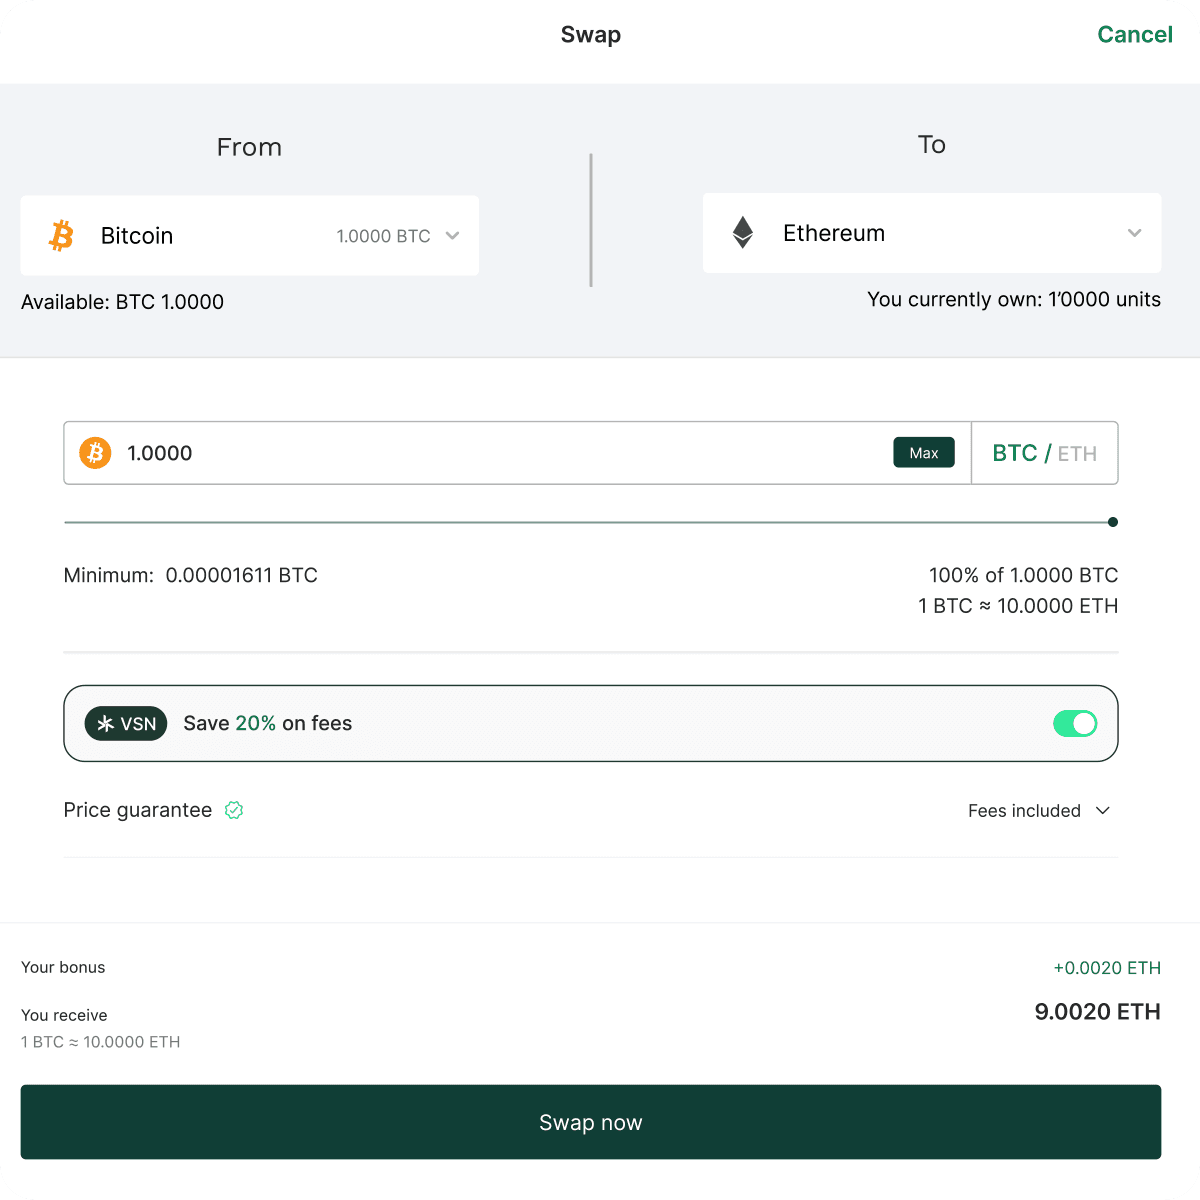
Task: Expand the Fees included section
Action: pos(1040,811)
